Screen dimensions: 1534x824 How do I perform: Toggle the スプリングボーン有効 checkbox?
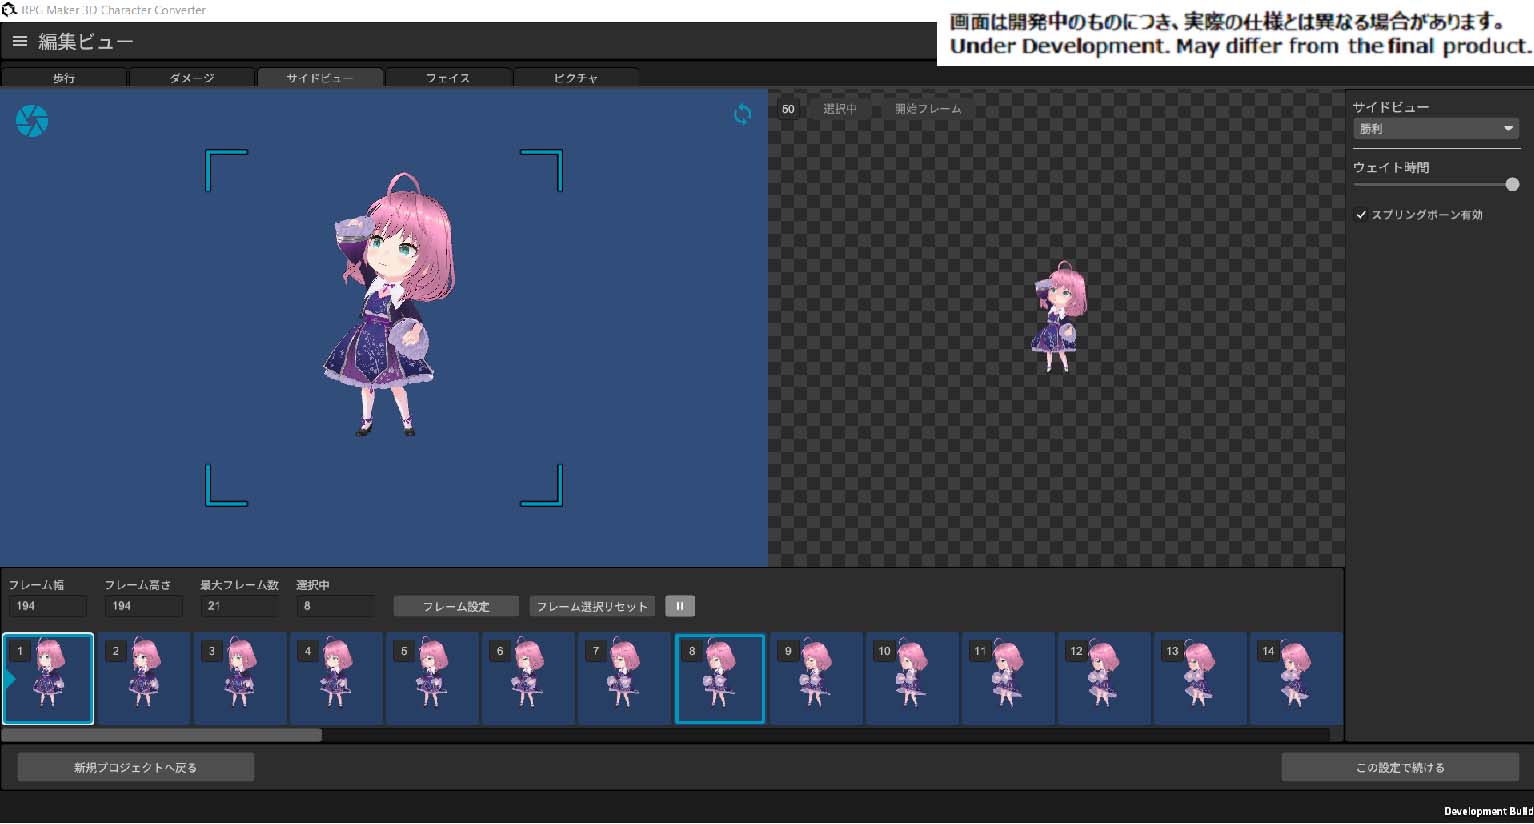pos(1361,215)
